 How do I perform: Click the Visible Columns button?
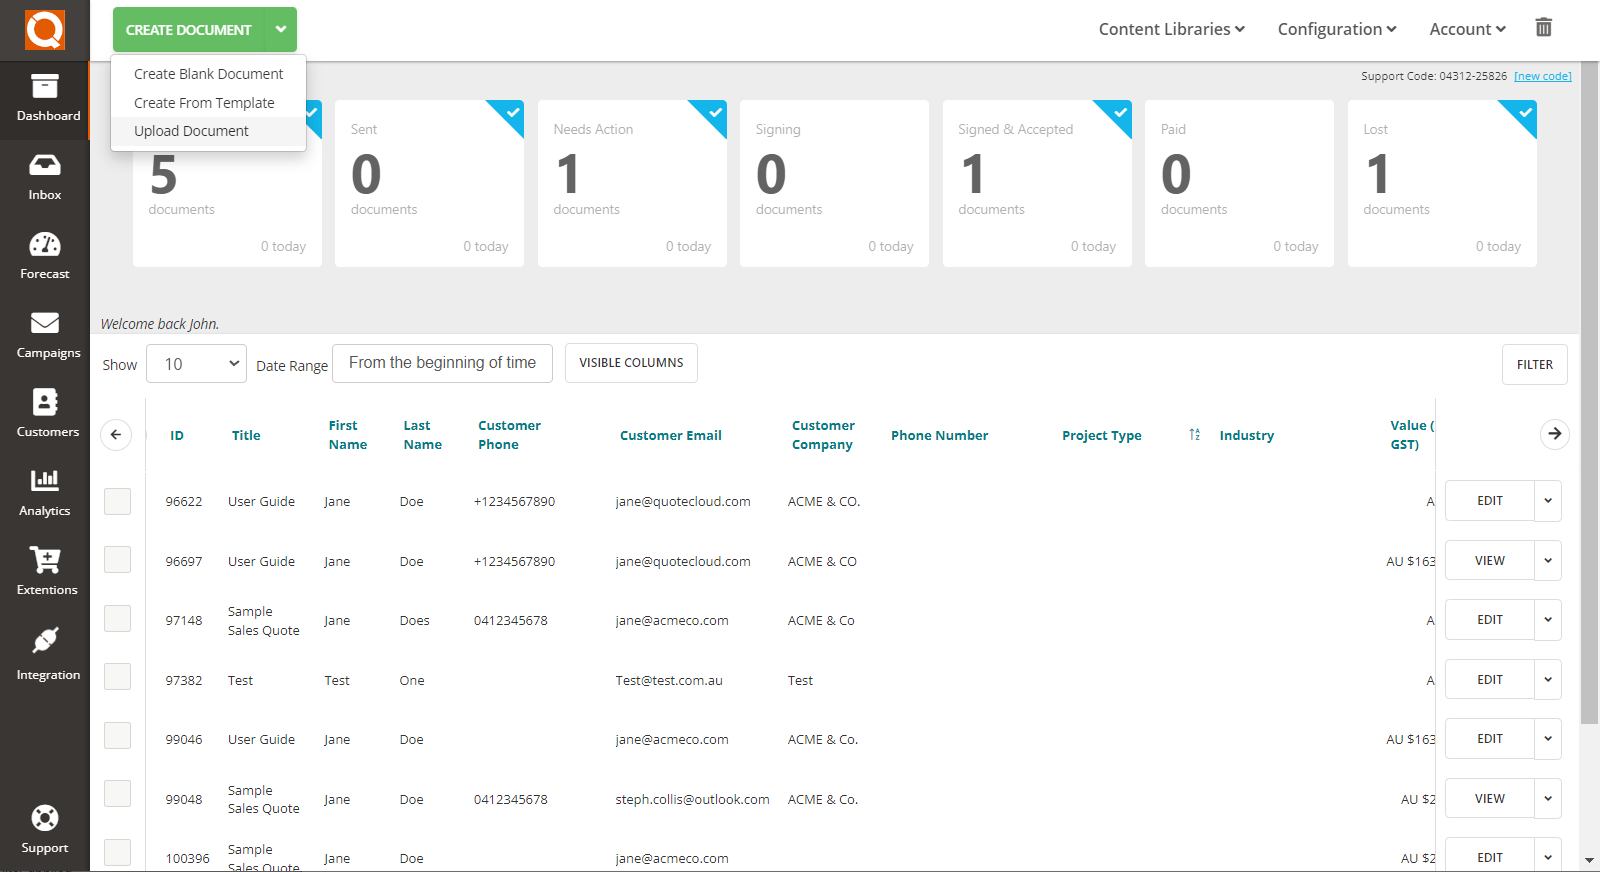click(x=631, y=363)
